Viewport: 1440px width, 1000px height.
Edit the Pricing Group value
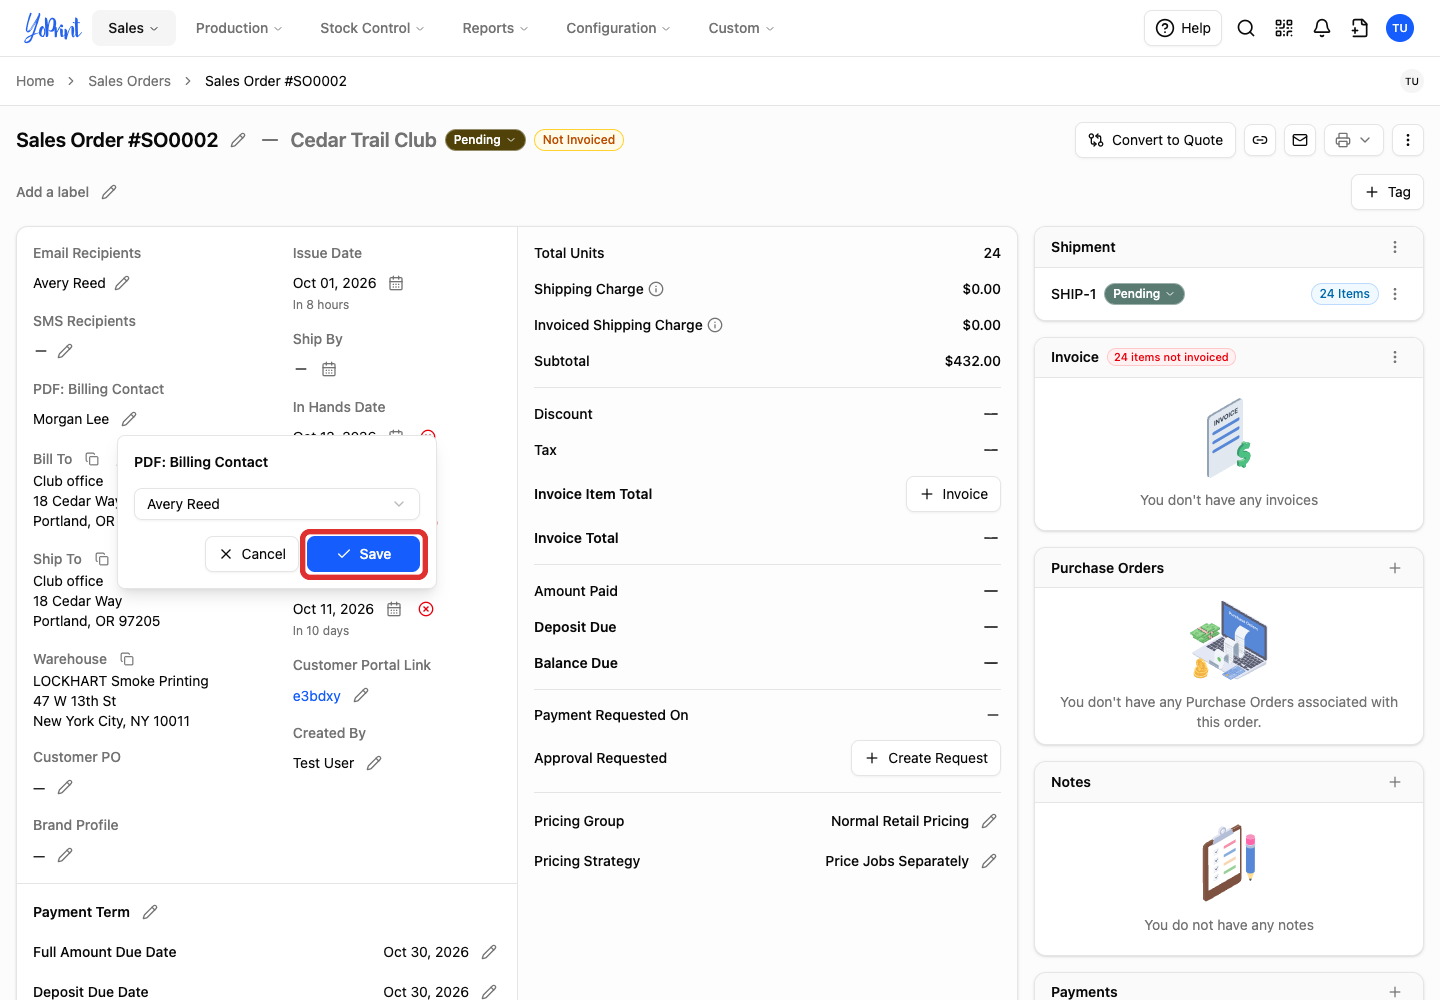[x=989, y=821]
